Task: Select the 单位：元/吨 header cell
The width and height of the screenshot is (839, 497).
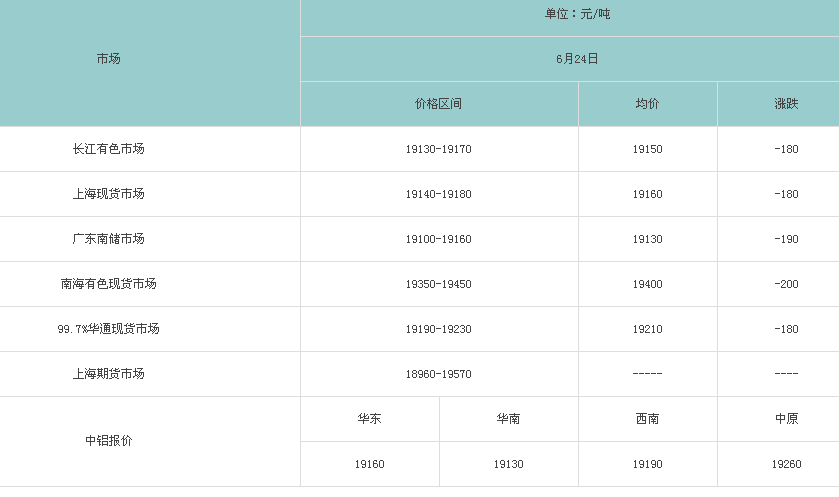Action: pos(577,14)
